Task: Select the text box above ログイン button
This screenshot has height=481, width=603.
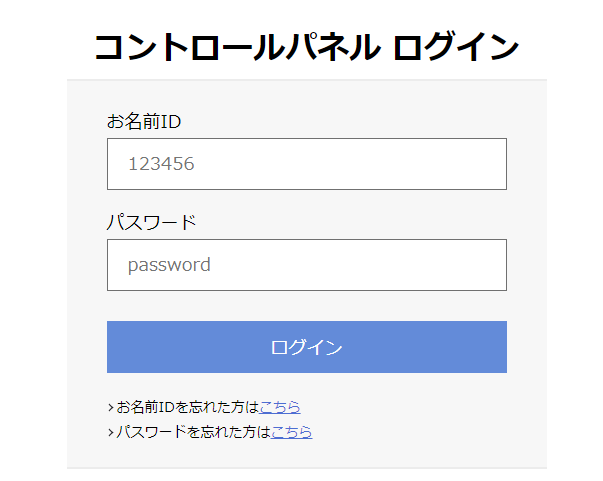Action: click(x=306, y=265)
